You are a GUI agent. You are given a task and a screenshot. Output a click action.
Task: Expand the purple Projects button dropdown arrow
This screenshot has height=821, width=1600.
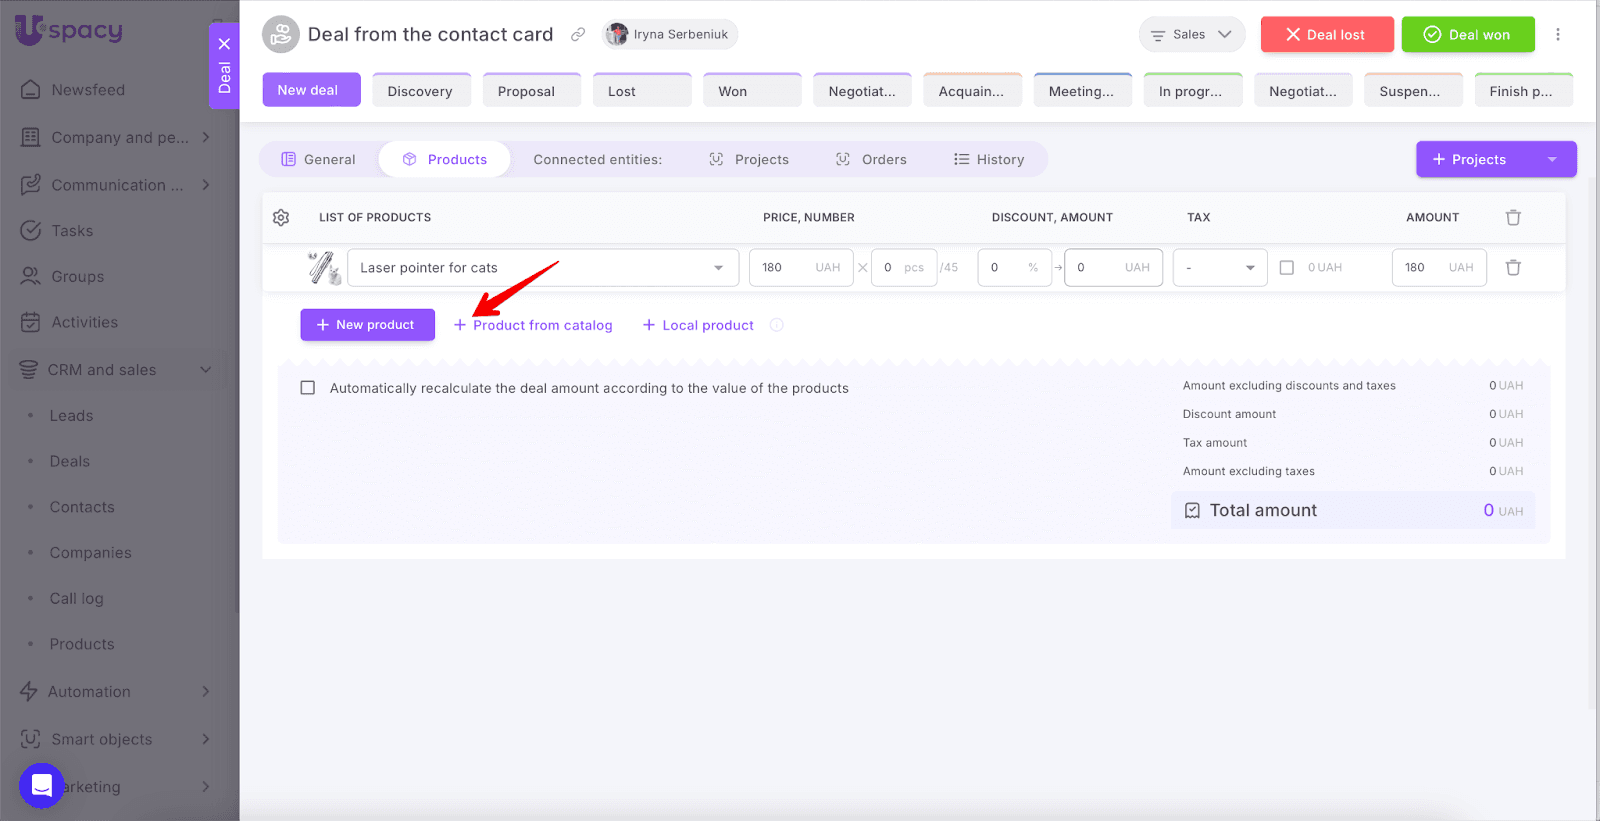coord(1552,160)
